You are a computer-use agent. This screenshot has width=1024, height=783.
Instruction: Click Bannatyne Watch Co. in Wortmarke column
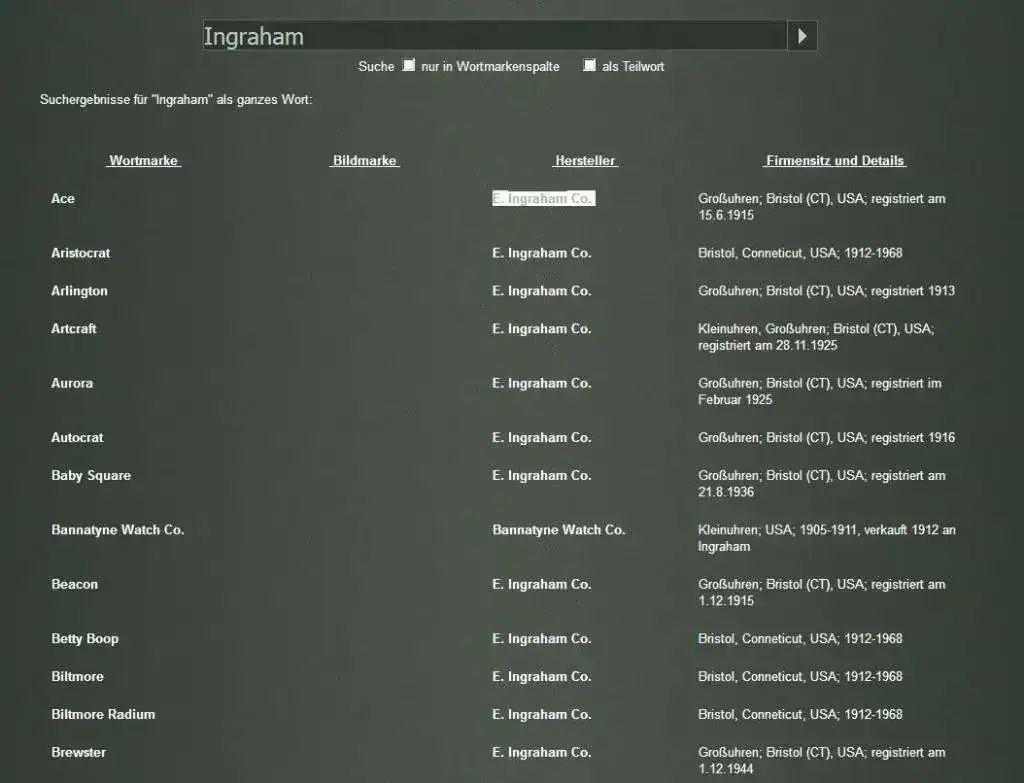[118, 530]
